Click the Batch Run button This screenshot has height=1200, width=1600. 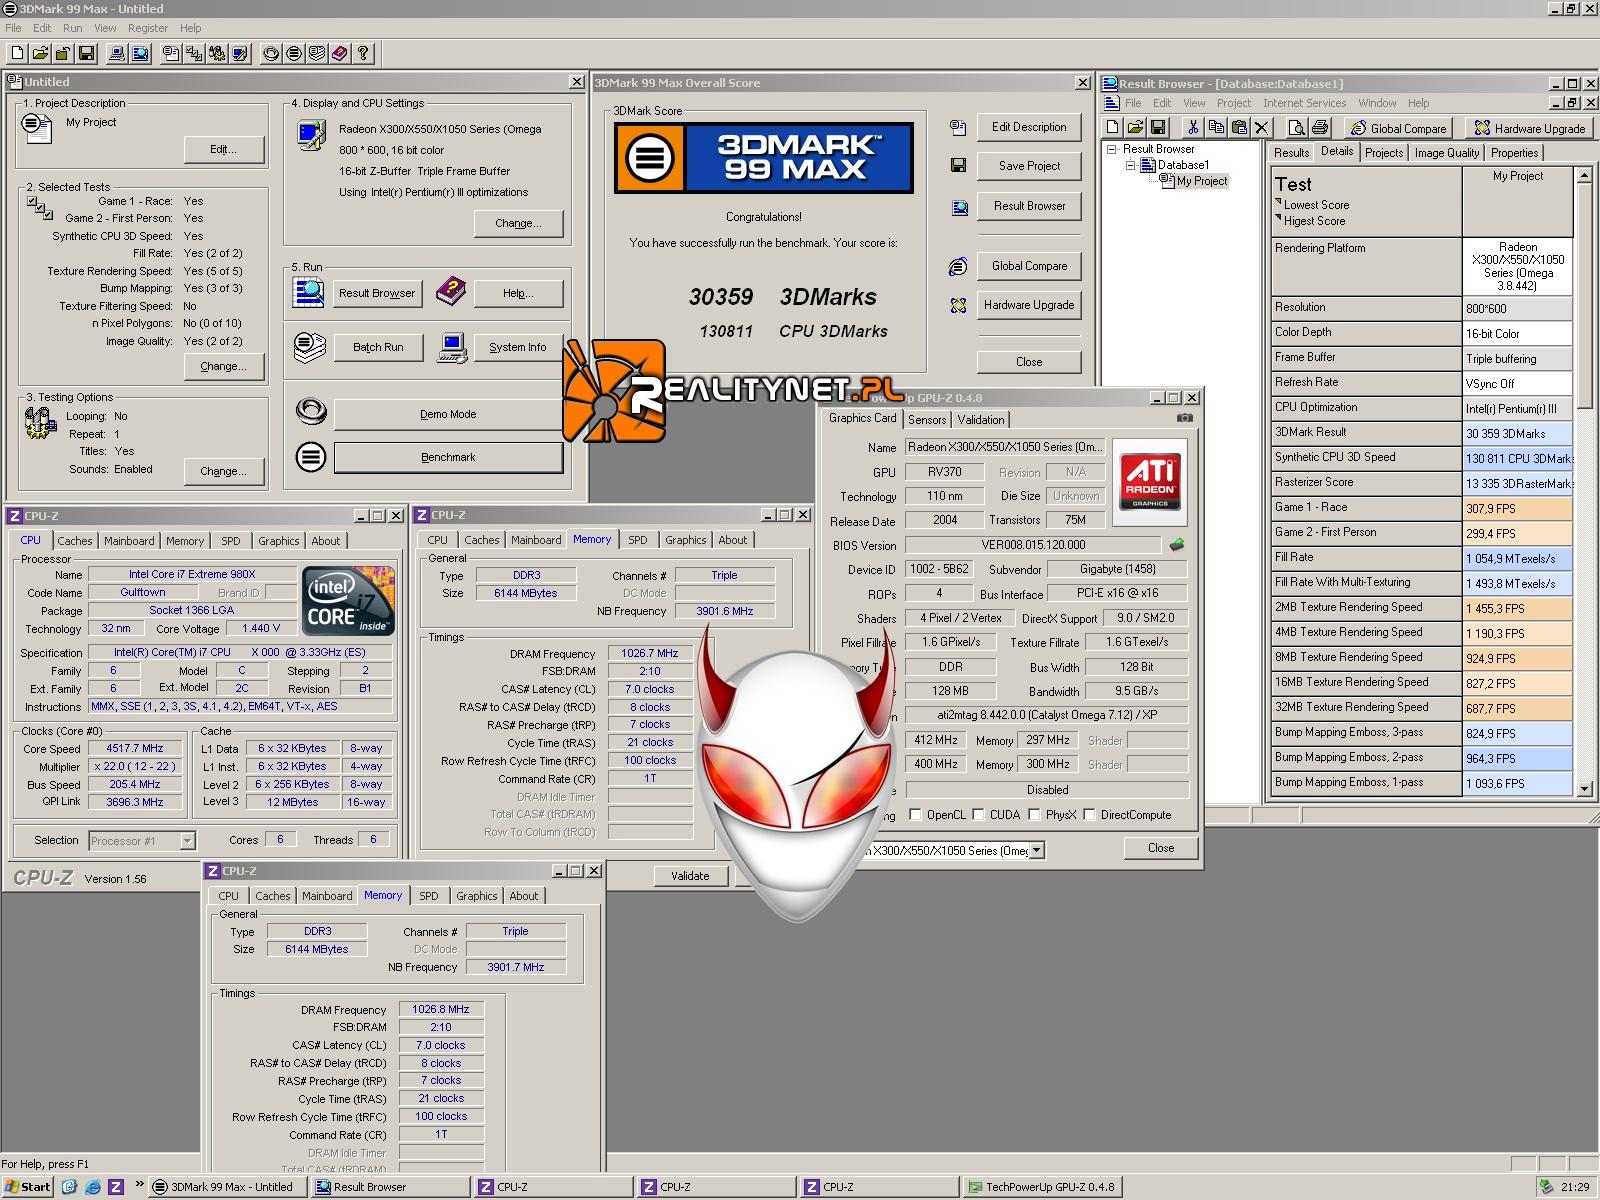[378, 347]
